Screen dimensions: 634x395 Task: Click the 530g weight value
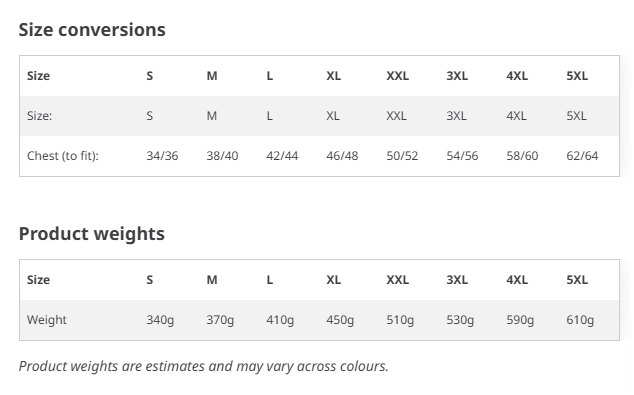(460, 320)
